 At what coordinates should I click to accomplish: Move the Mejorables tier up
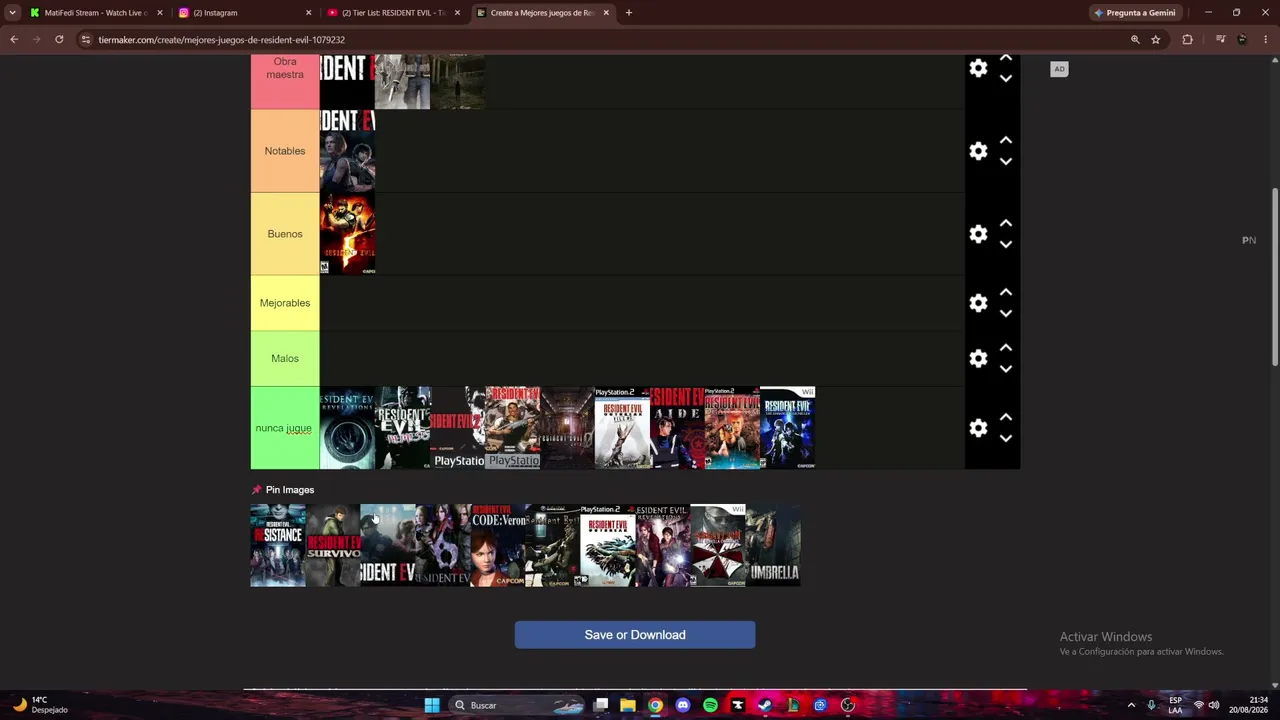(x=1006, y=293)
